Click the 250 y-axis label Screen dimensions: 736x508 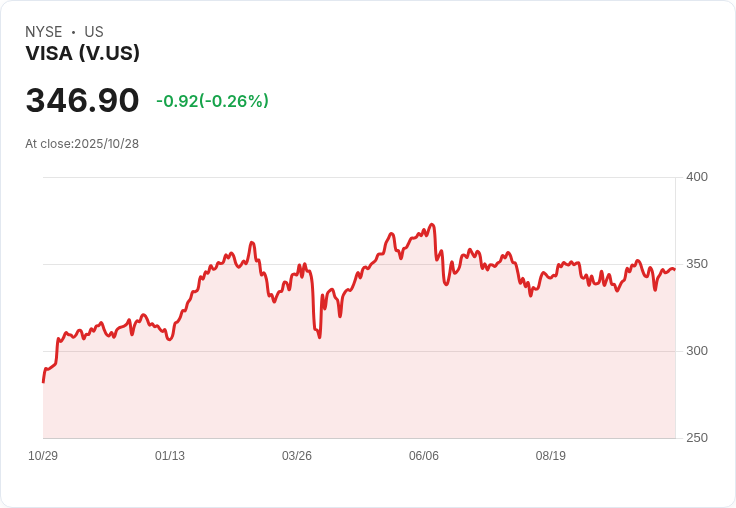click(696, 438)
